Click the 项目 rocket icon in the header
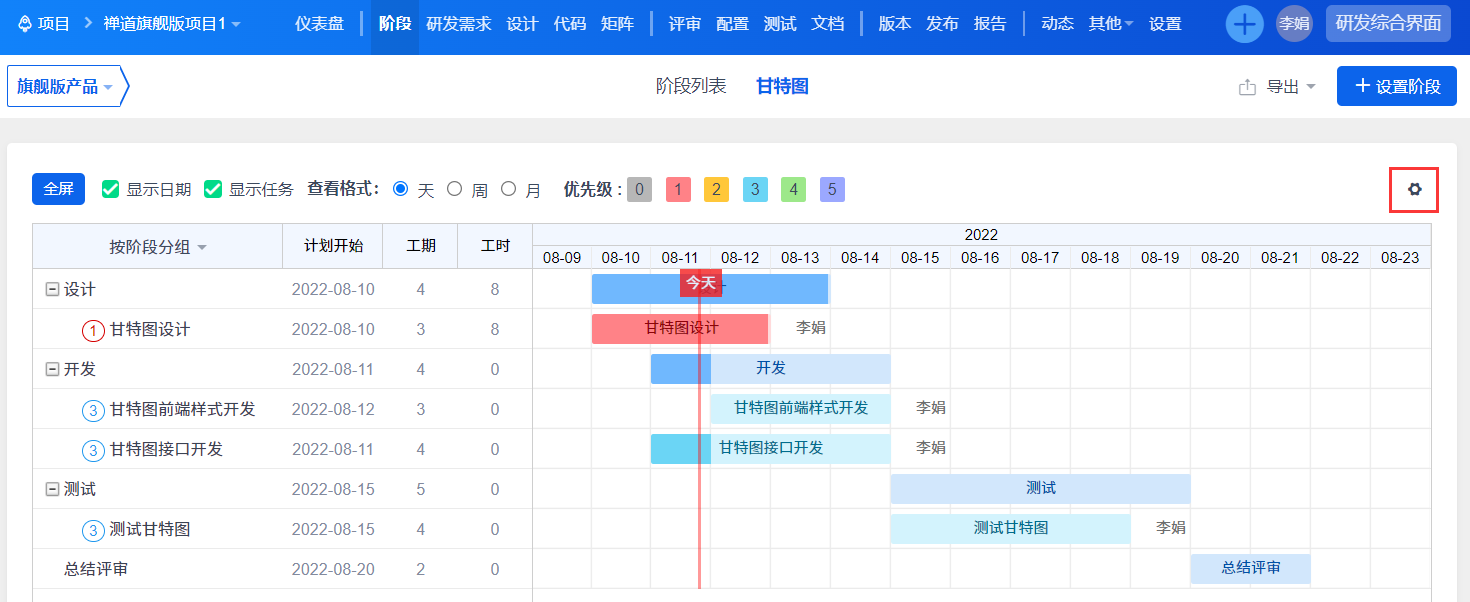Screen dimensions: 1470x602 coord(25,23)
